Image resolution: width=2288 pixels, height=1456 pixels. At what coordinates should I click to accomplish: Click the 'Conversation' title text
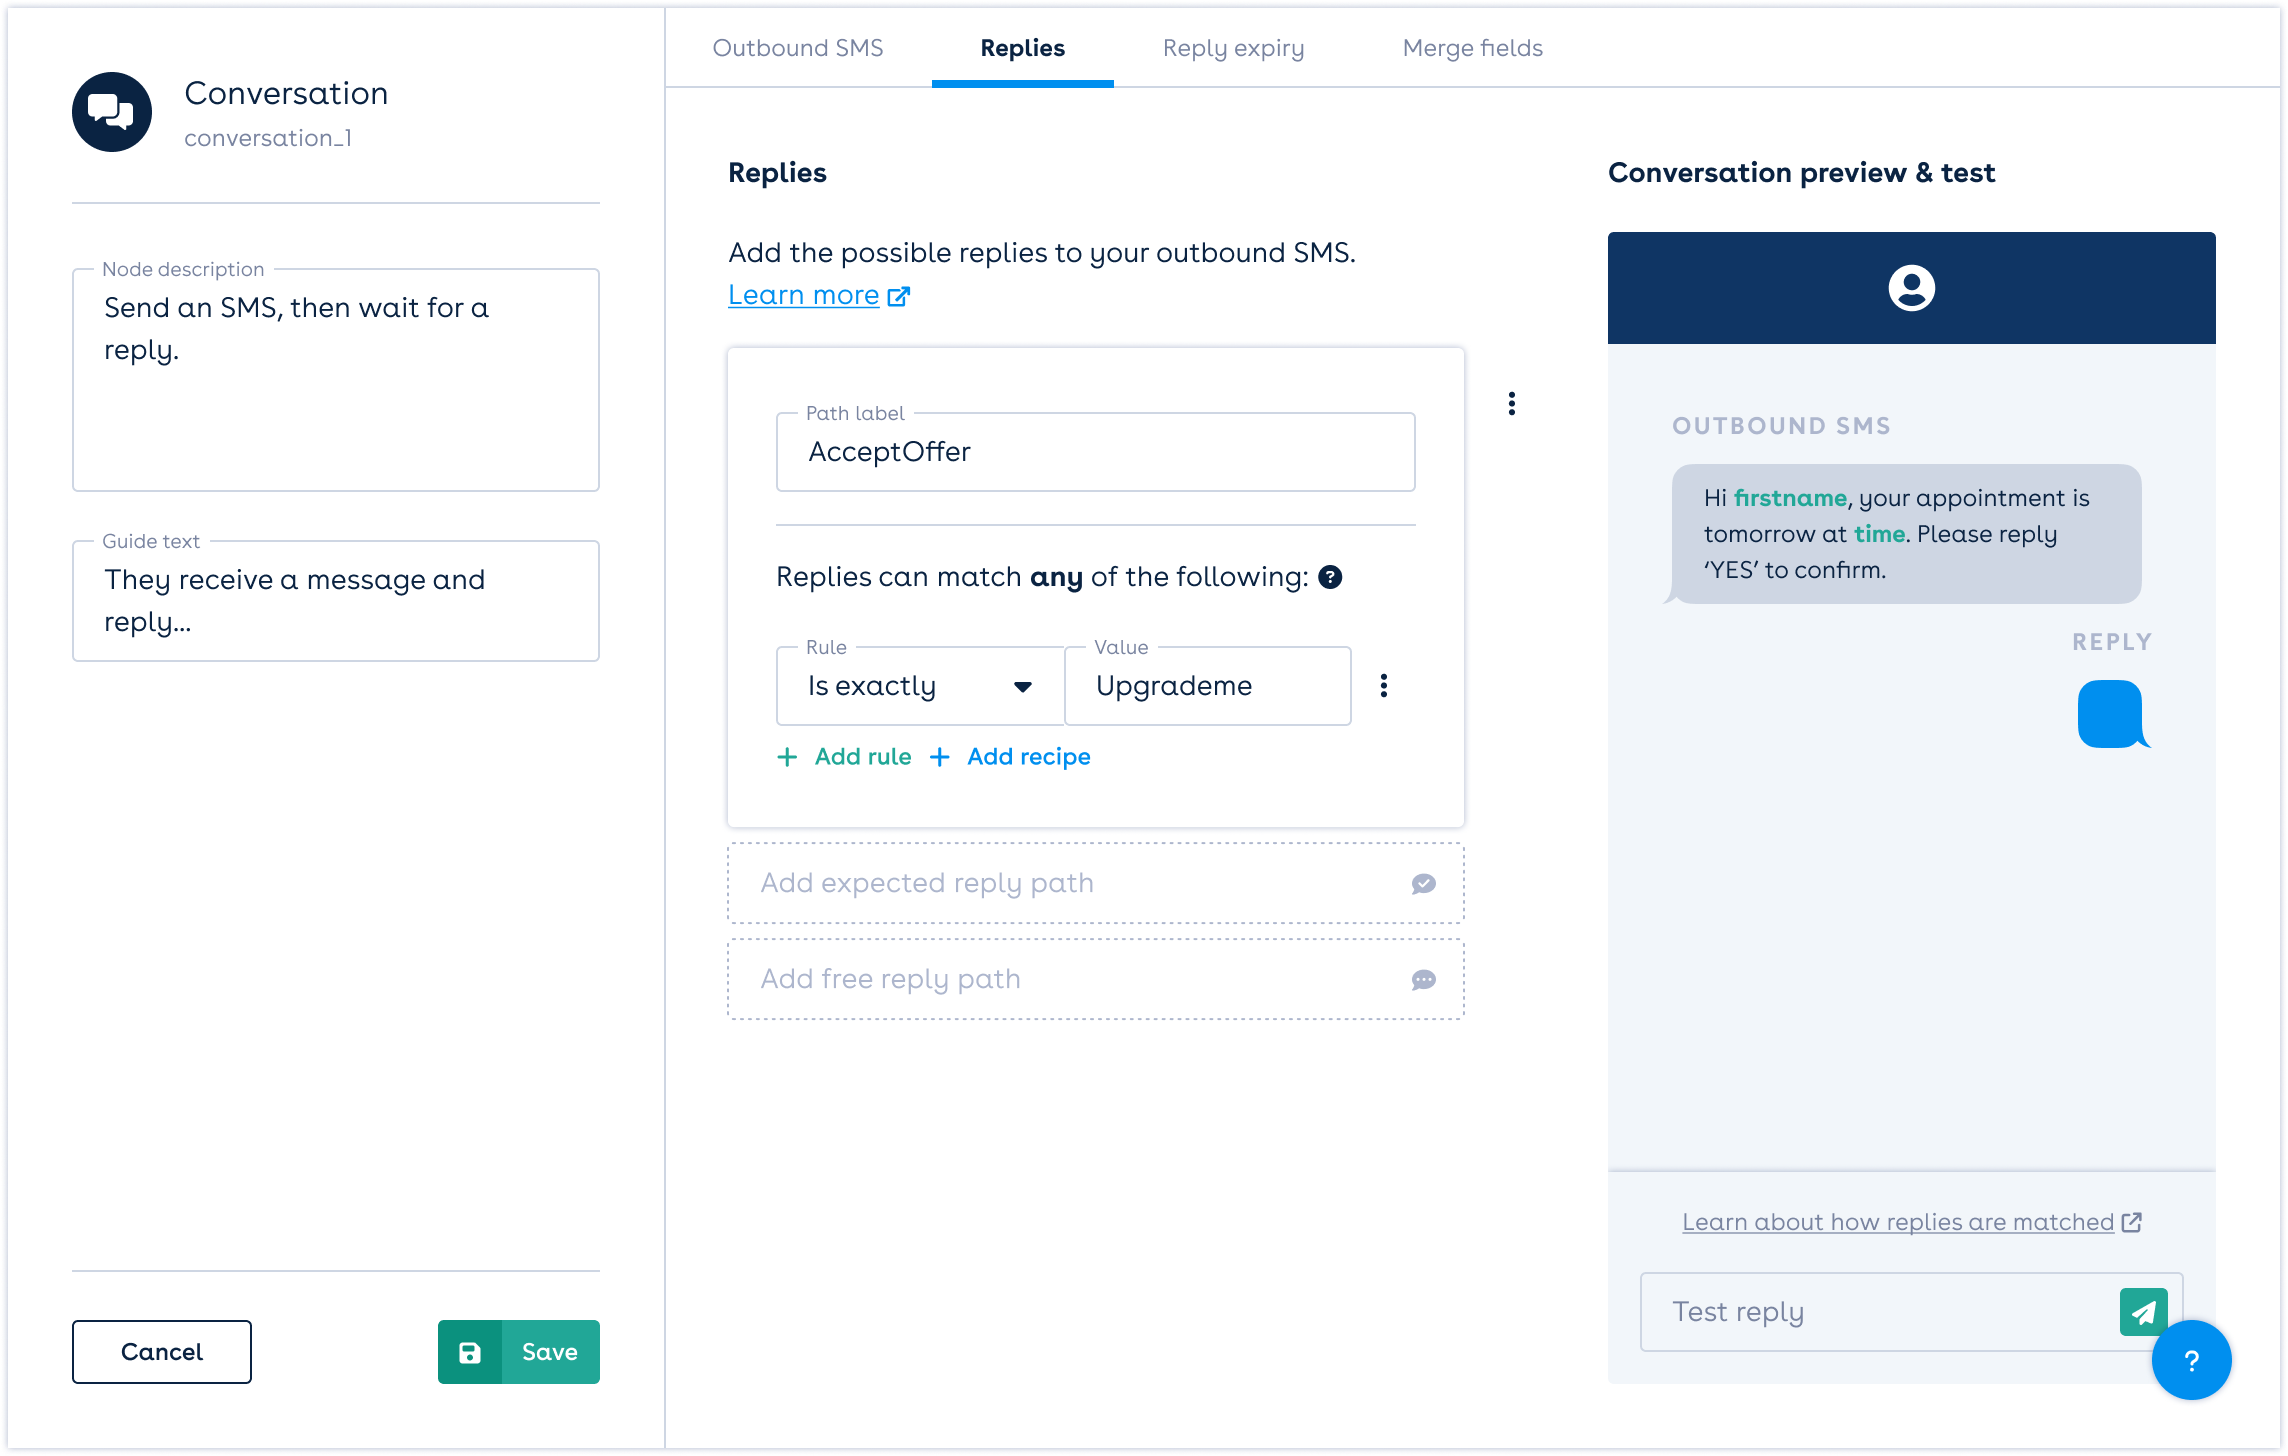[x=286, y=93]
